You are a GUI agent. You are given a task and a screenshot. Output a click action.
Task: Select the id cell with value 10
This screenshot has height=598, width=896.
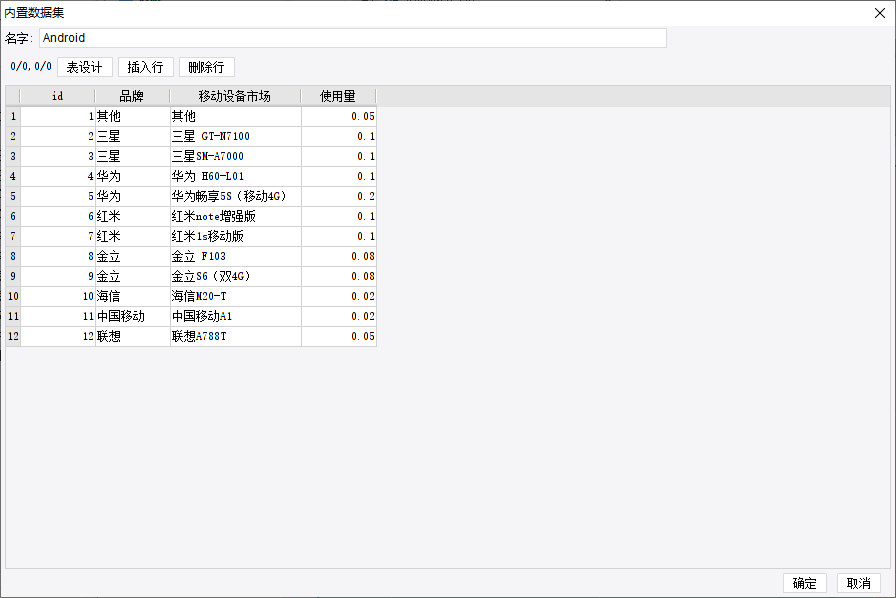click(x=58, y=297)
